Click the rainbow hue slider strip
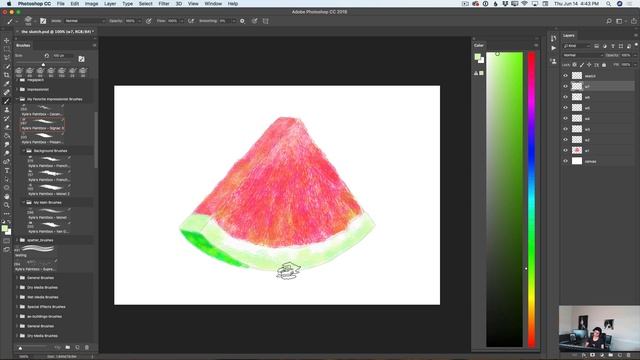Image resolution: width=640 pixels, height=360 pixels. 531,200
